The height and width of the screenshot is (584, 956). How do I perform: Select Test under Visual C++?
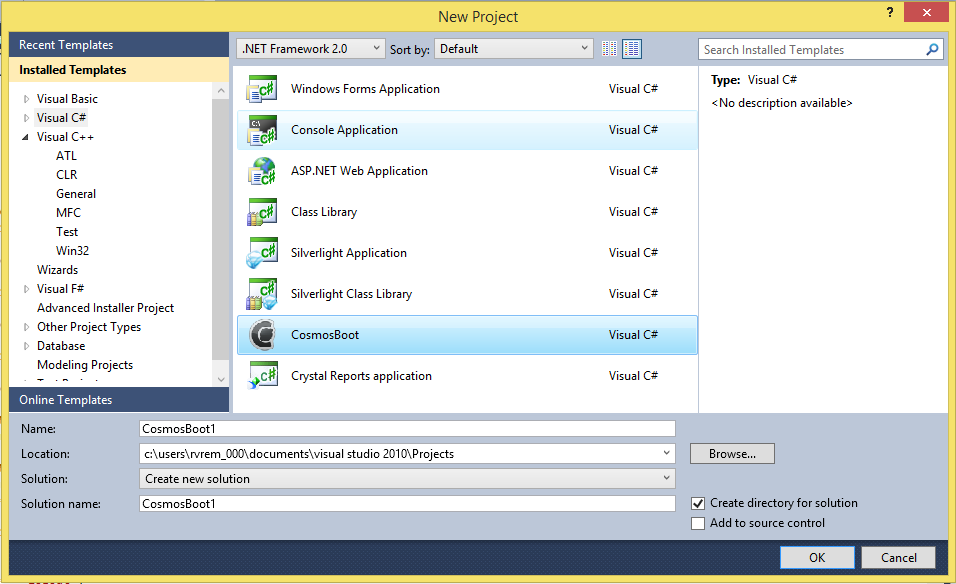click(x=67, y=232)
